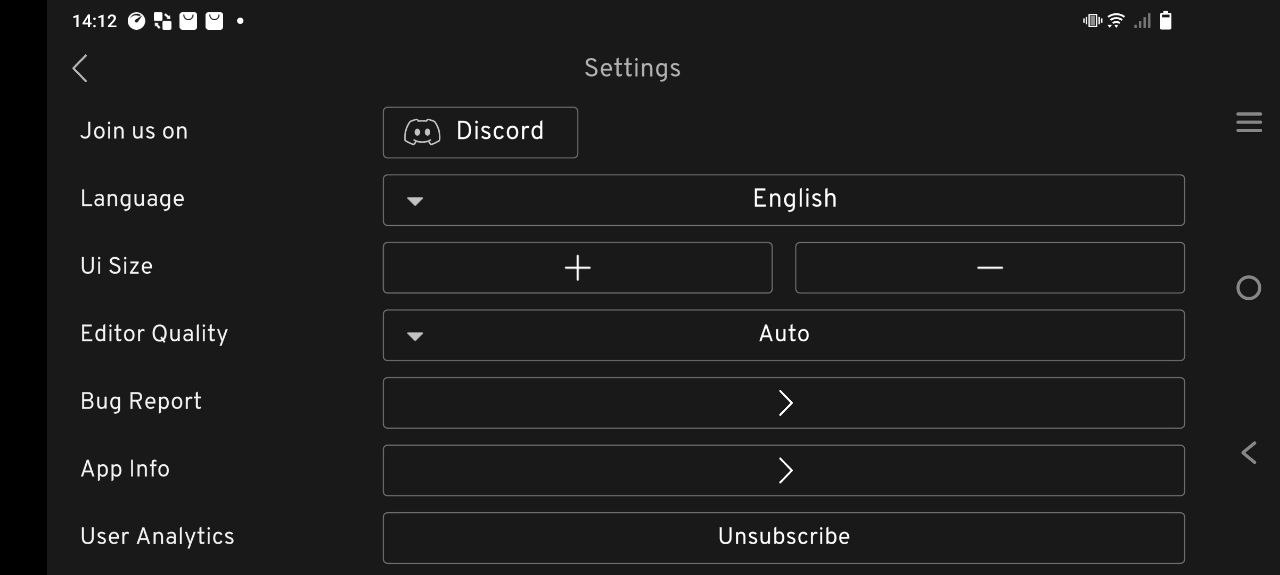1280x575 pixels.
Task: Tap the clock notification icon in the status bar
Action: tap(137, 20)
